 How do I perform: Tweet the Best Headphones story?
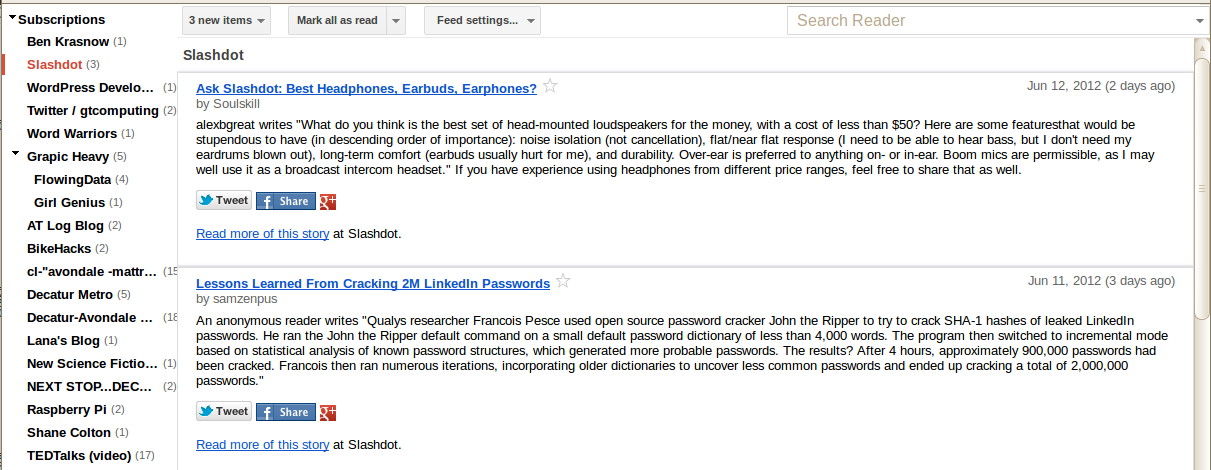tap(223, 200)
